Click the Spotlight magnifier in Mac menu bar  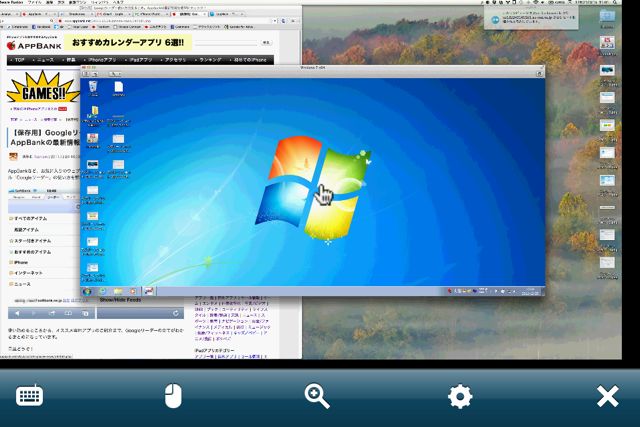[615, 2]
